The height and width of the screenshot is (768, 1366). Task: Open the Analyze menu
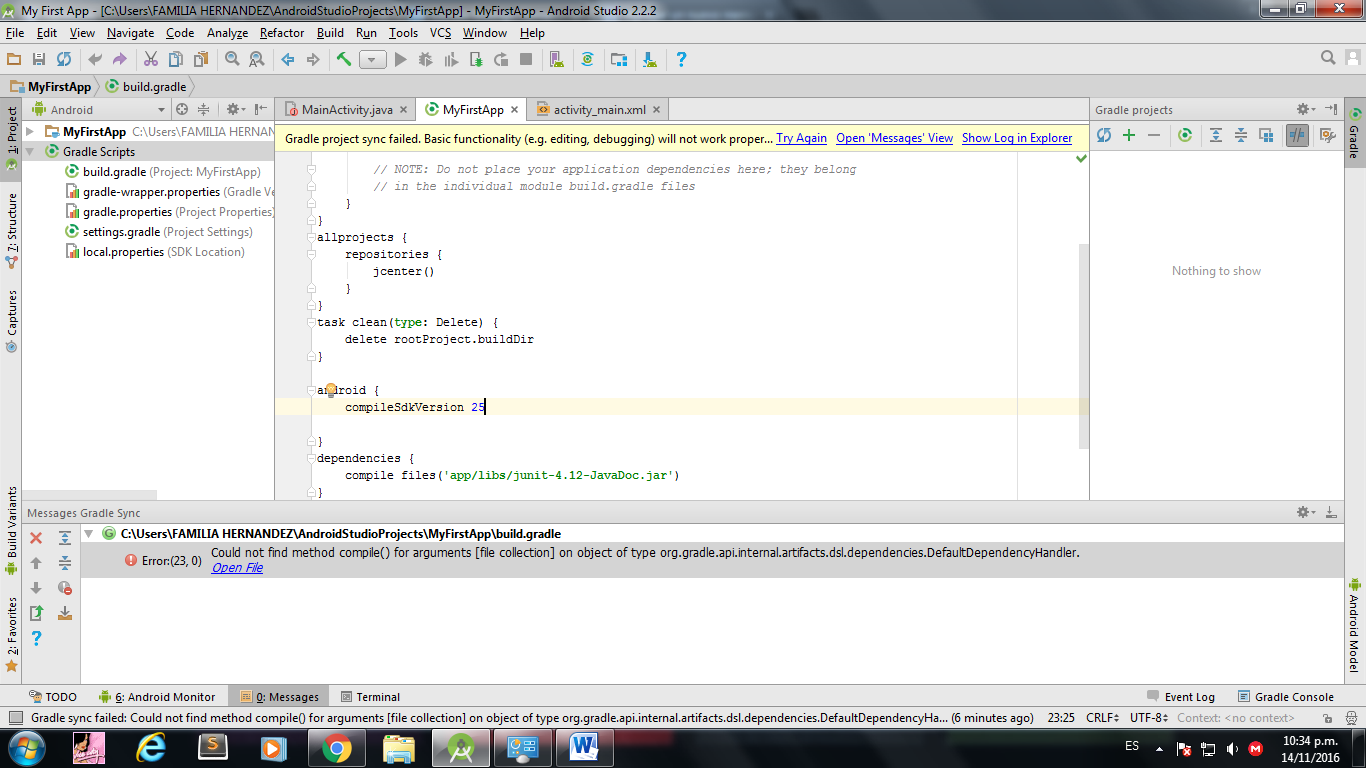(x=227, y=33)
